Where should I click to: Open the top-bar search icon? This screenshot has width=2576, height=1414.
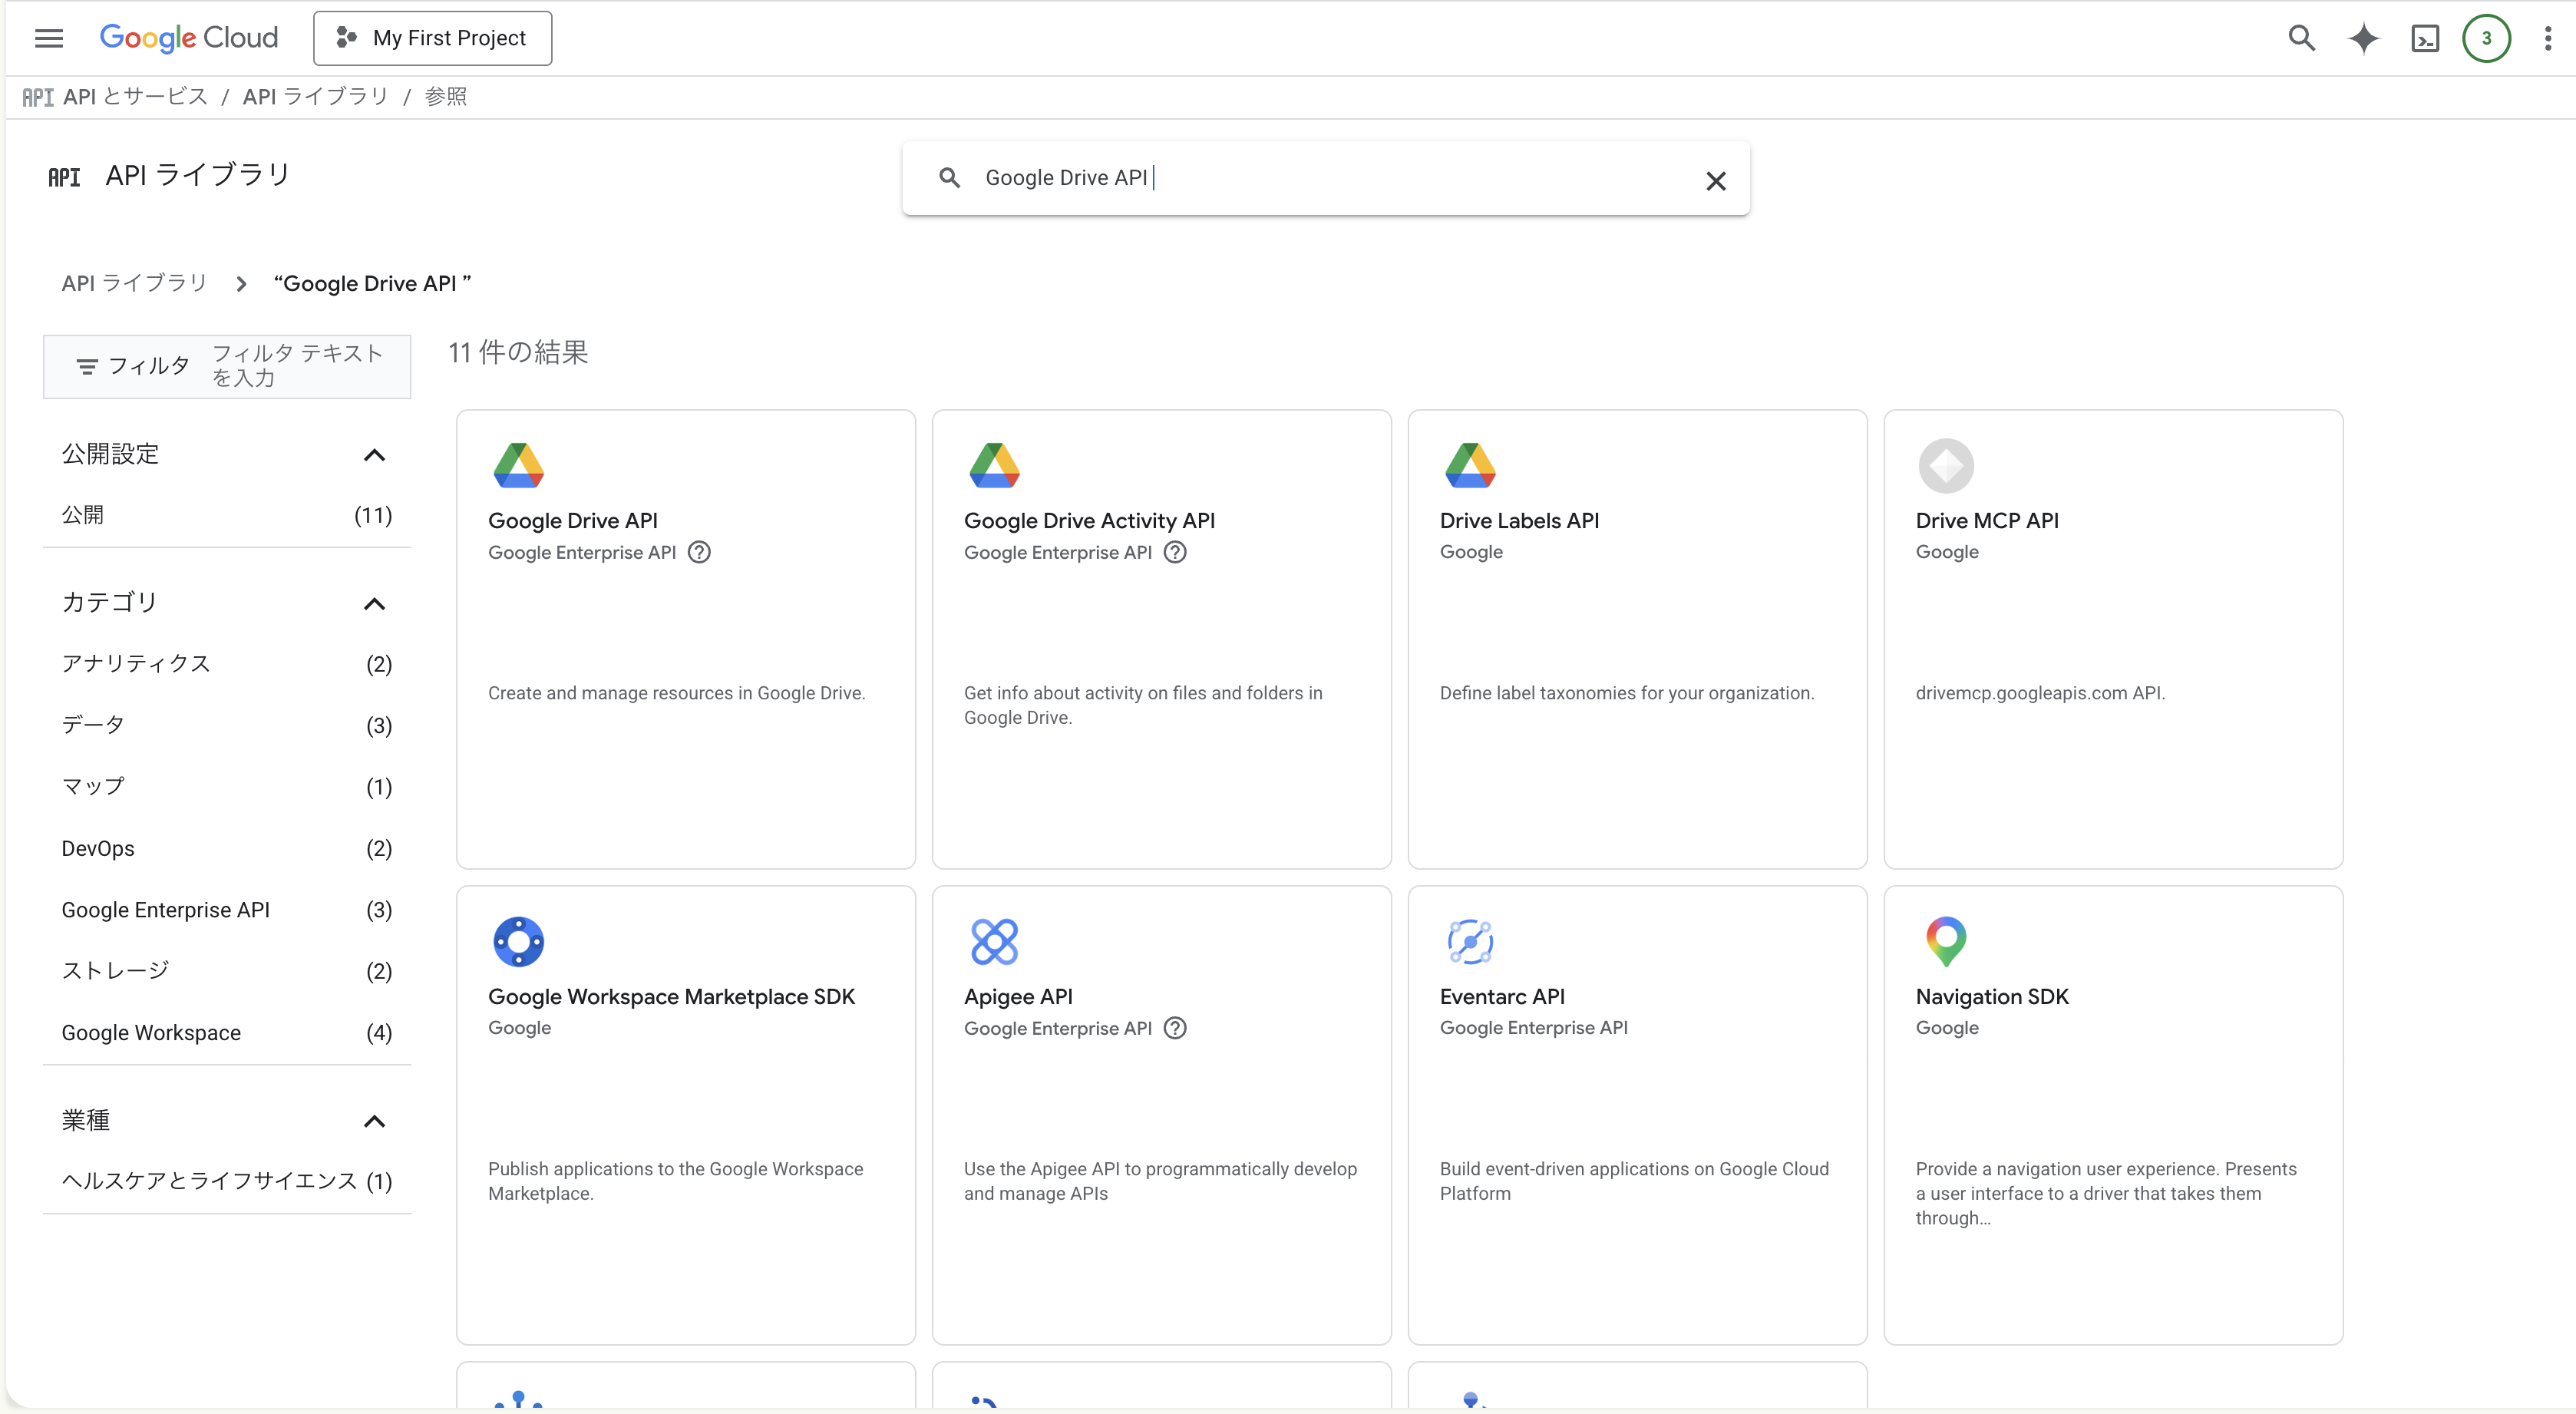click(2302, 38)
